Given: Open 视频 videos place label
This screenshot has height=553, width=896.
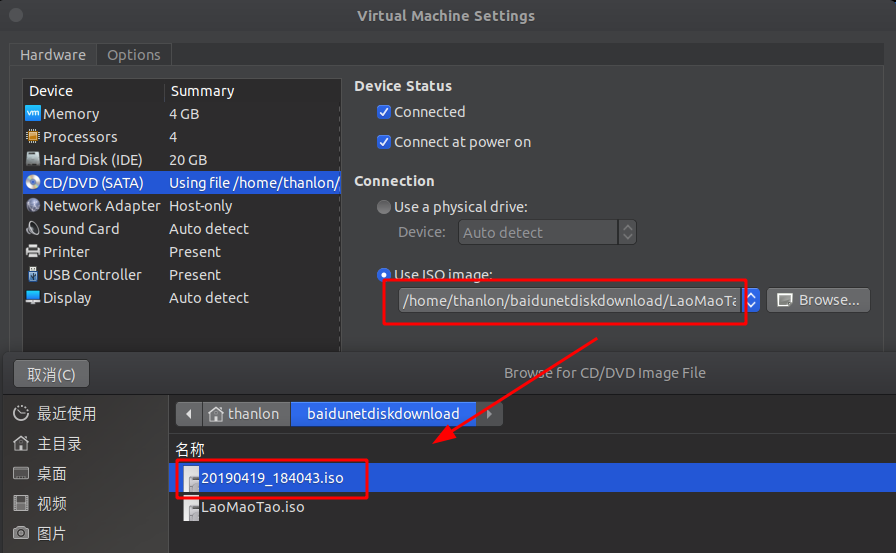Looking at the screenshot, I should point(51,504).
